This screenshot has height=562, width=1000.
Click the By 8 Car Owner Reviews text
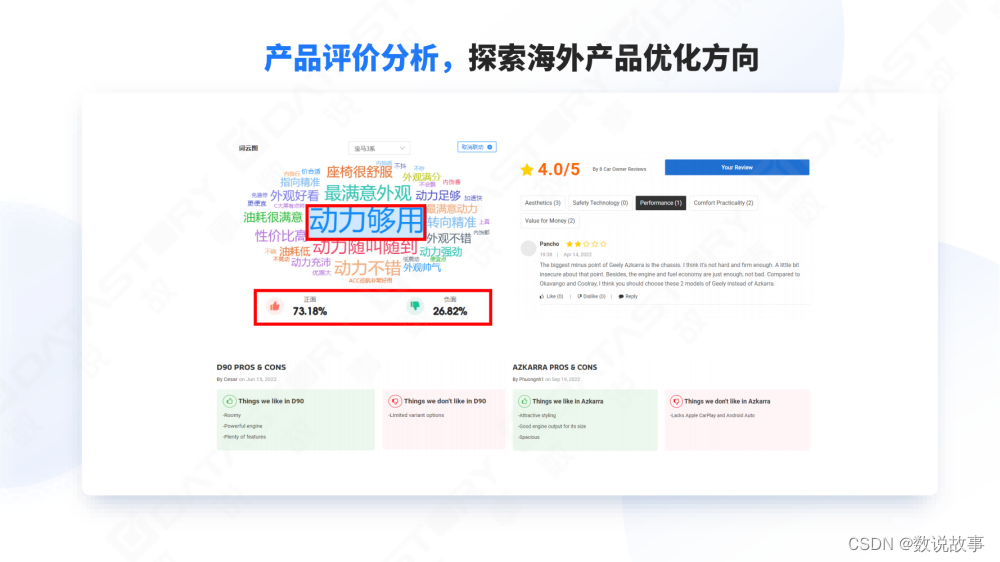coord(619,170)
